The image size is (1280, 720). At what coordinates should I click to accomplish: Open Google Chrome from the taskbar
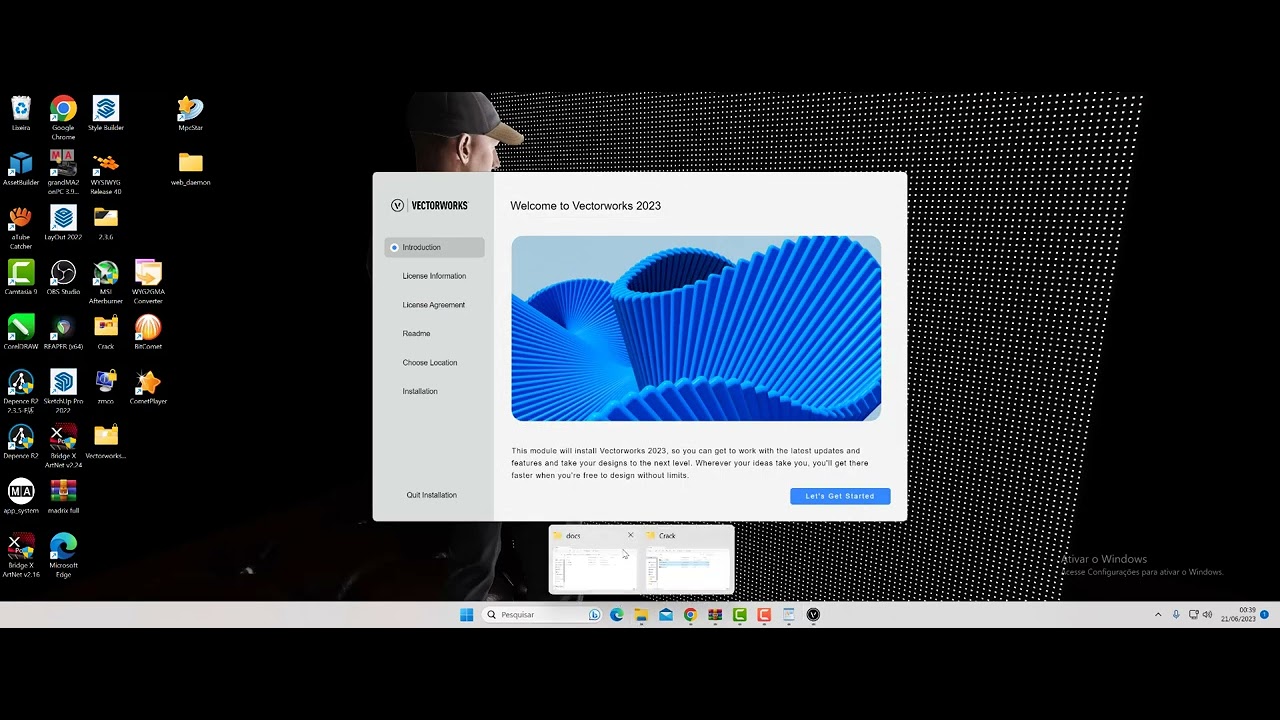click(690, 615)
